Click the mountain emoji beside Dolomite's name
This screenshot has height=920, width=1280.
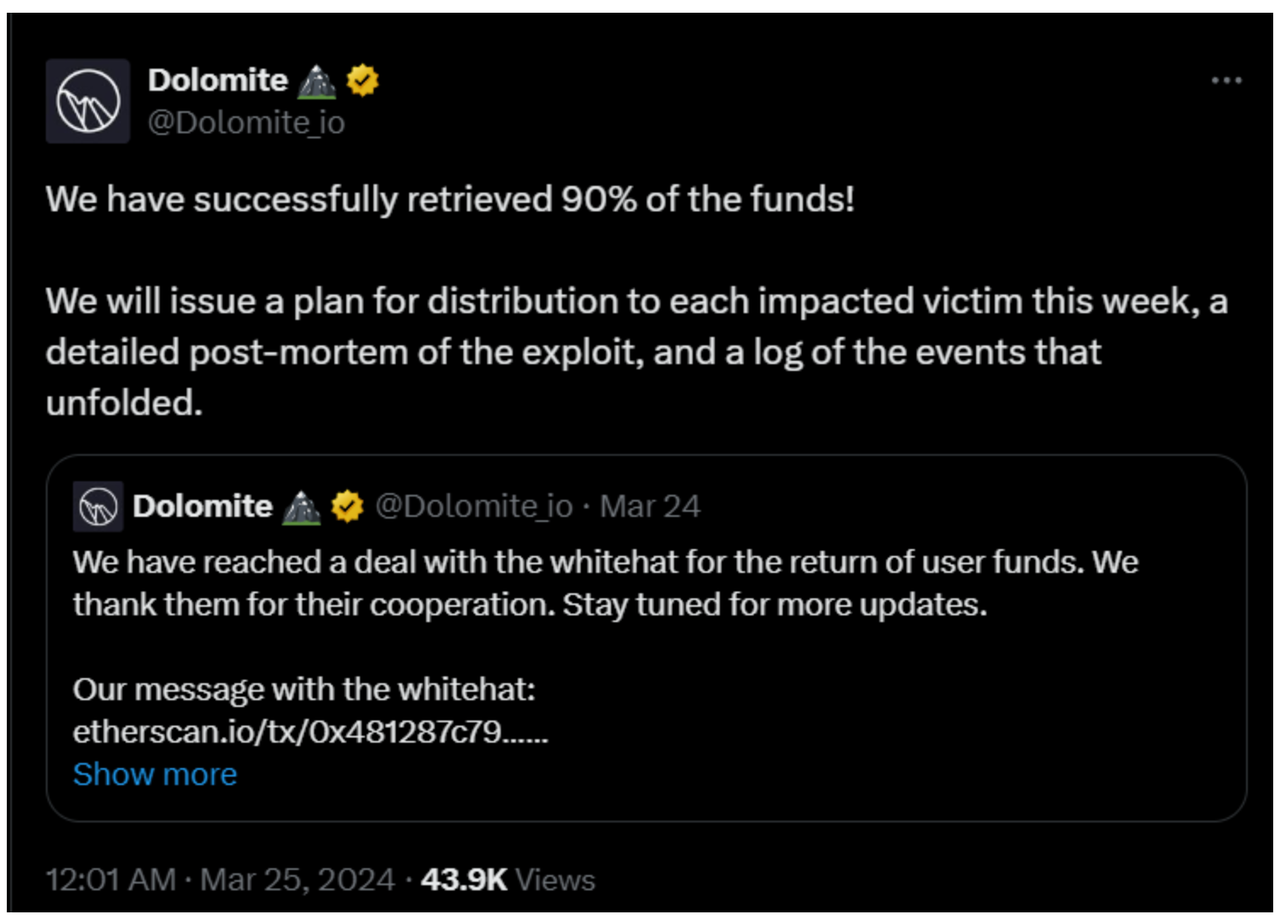point(318,82)
